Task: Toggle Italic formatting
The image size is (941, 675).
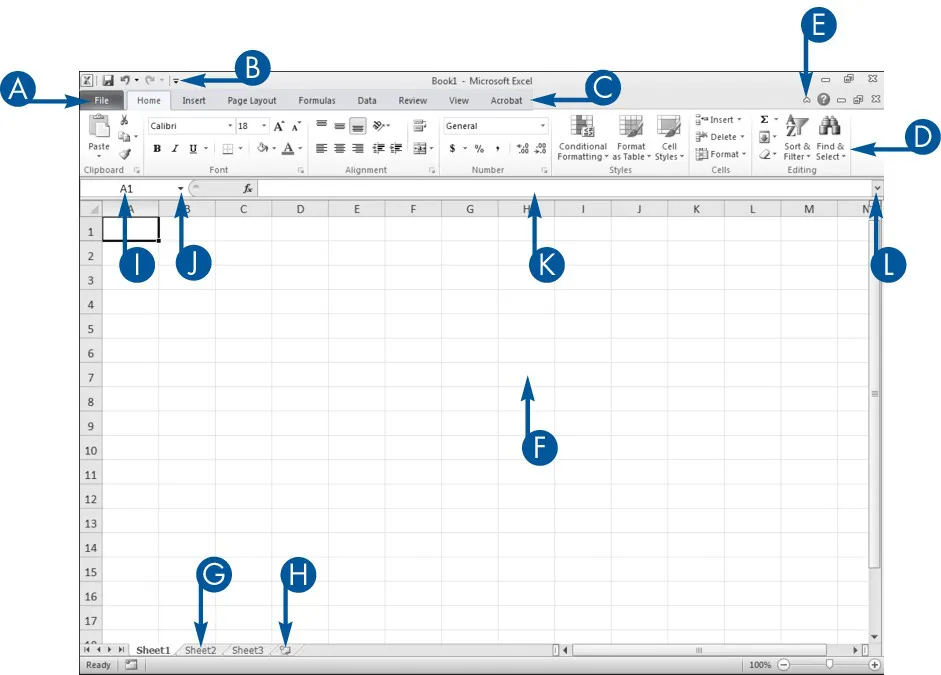Action: 174,148
